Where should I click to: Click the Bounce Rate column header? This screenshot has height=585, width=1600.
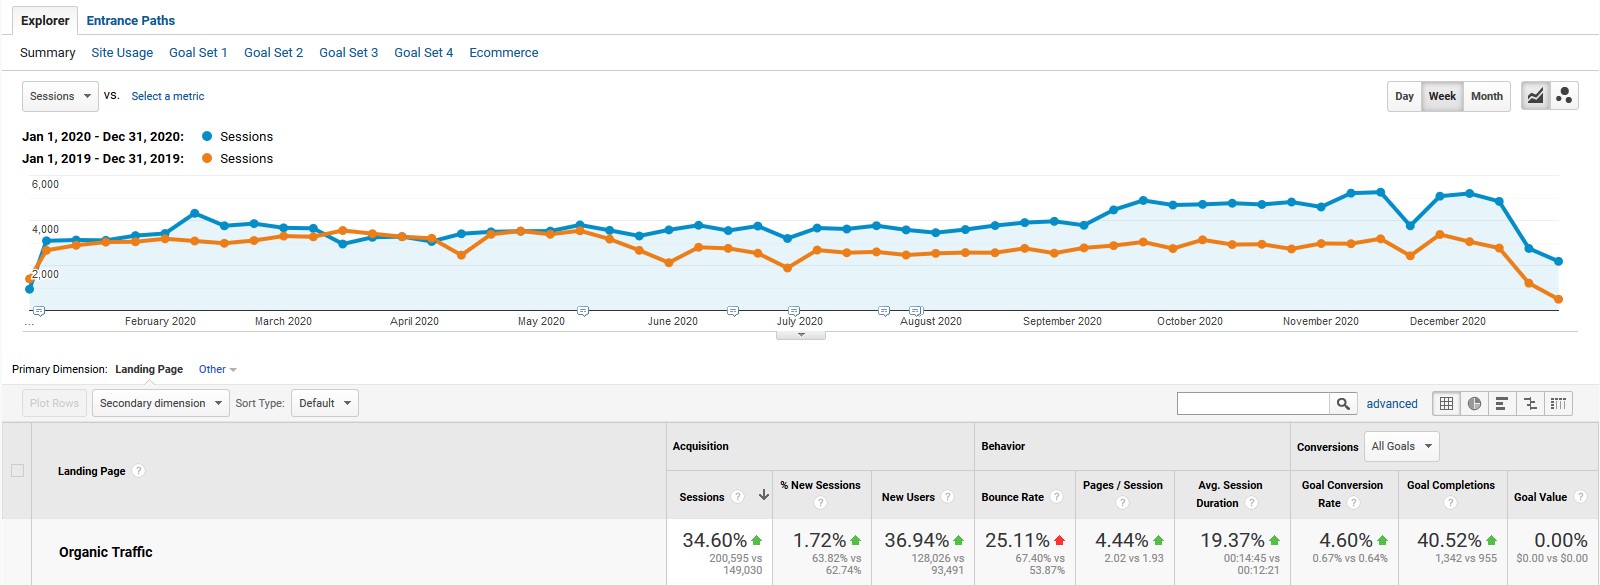tap(1012, 497)
